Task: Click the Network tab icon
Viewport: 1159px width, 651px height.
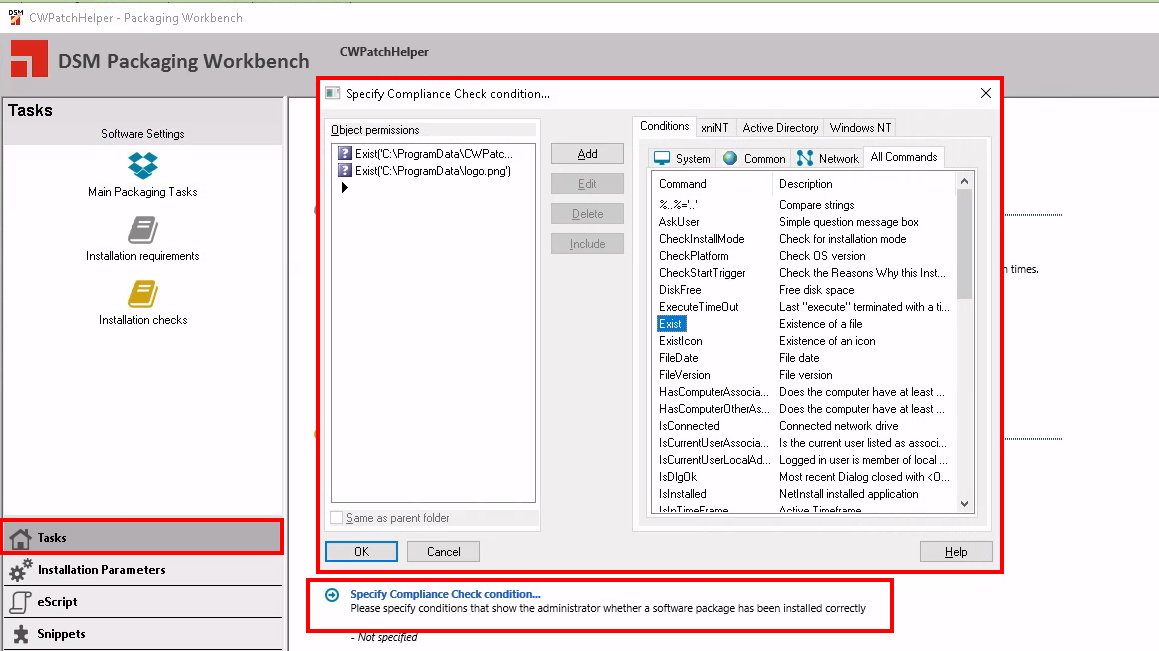Action: pyautogui.click(x=805, y=158)
